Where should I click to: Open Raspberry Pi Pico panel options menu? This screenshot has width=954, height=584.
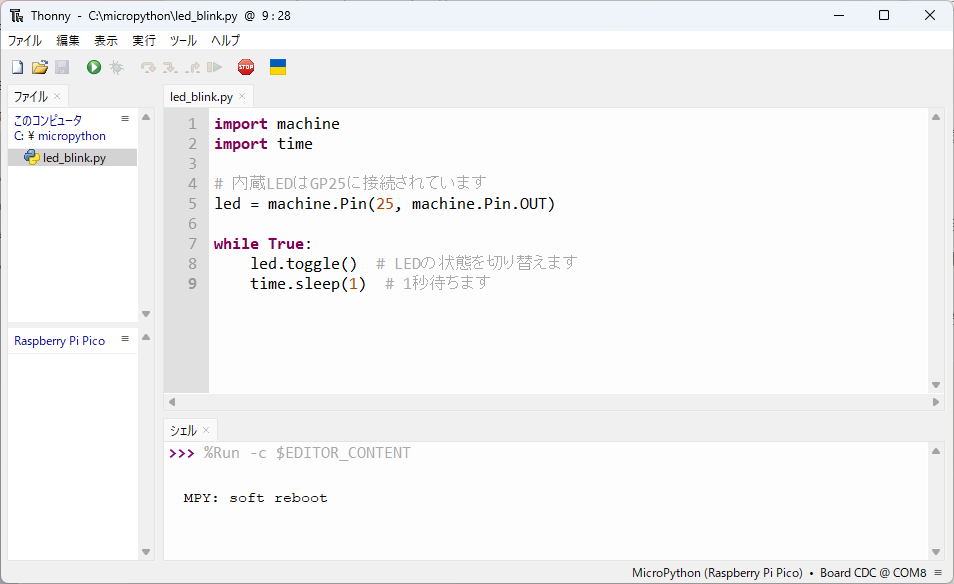pos(125,340)
